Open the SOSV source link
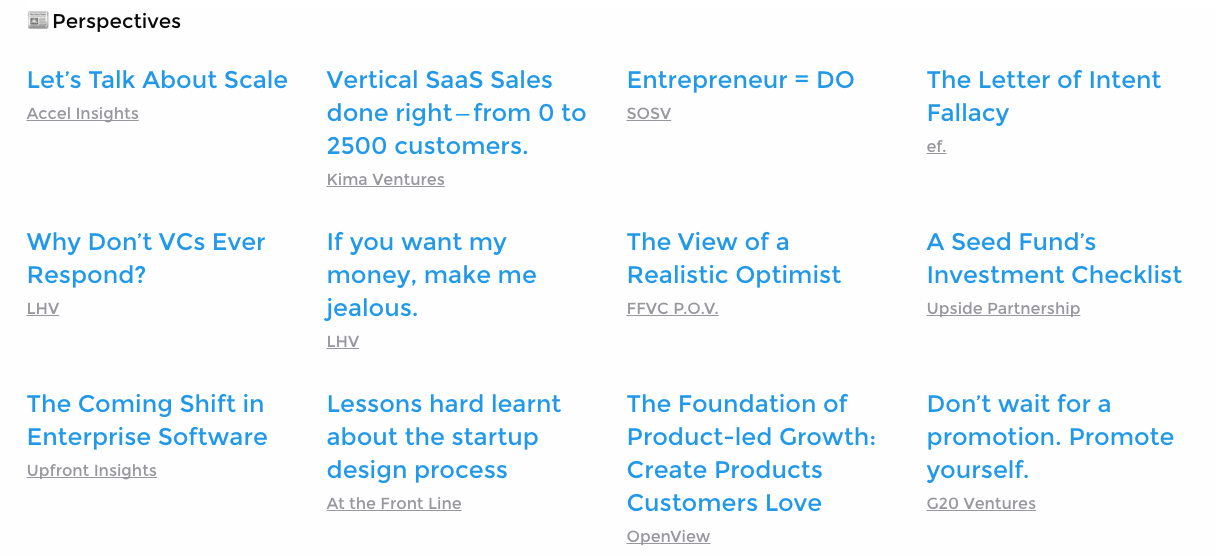The image size is (1216, 556). 648,114
